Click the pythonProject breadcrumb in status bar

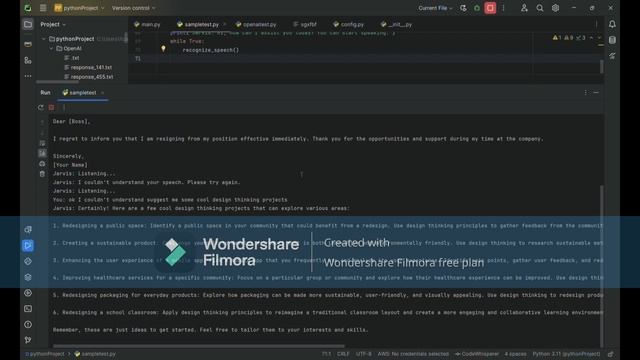pos(45,354)
